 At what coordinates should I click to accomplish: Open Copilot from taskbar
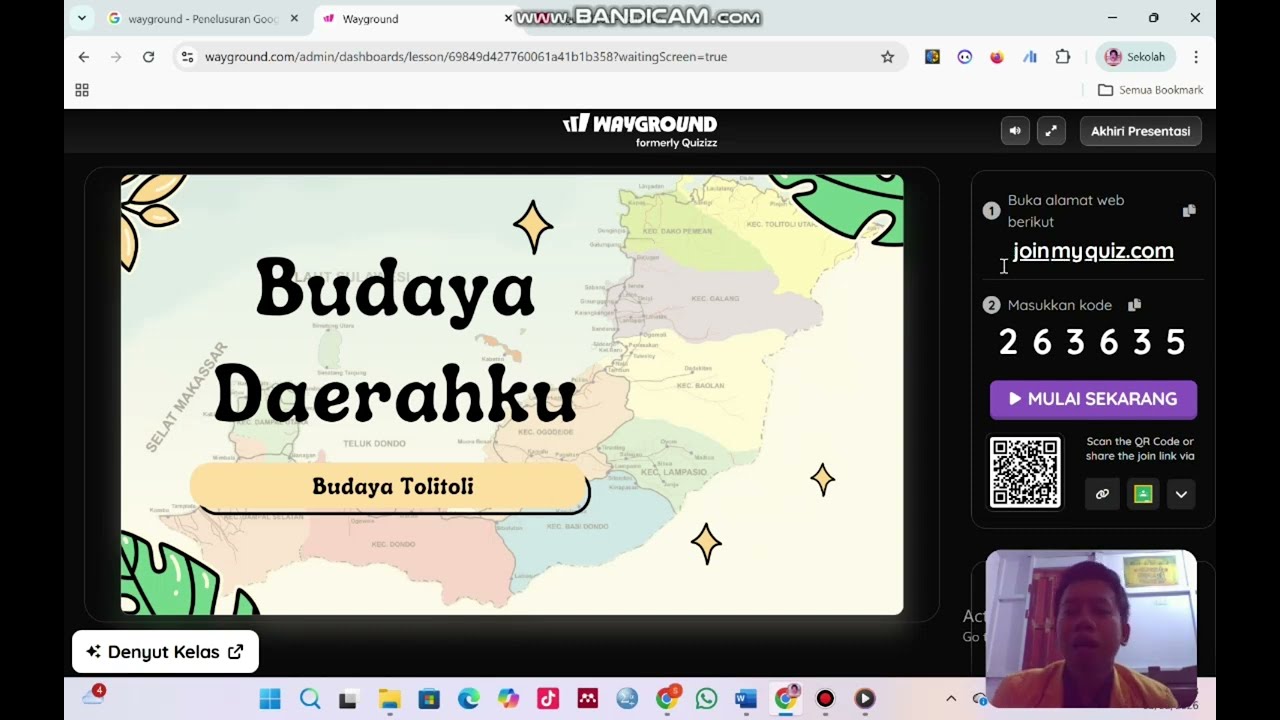(508, 699)
